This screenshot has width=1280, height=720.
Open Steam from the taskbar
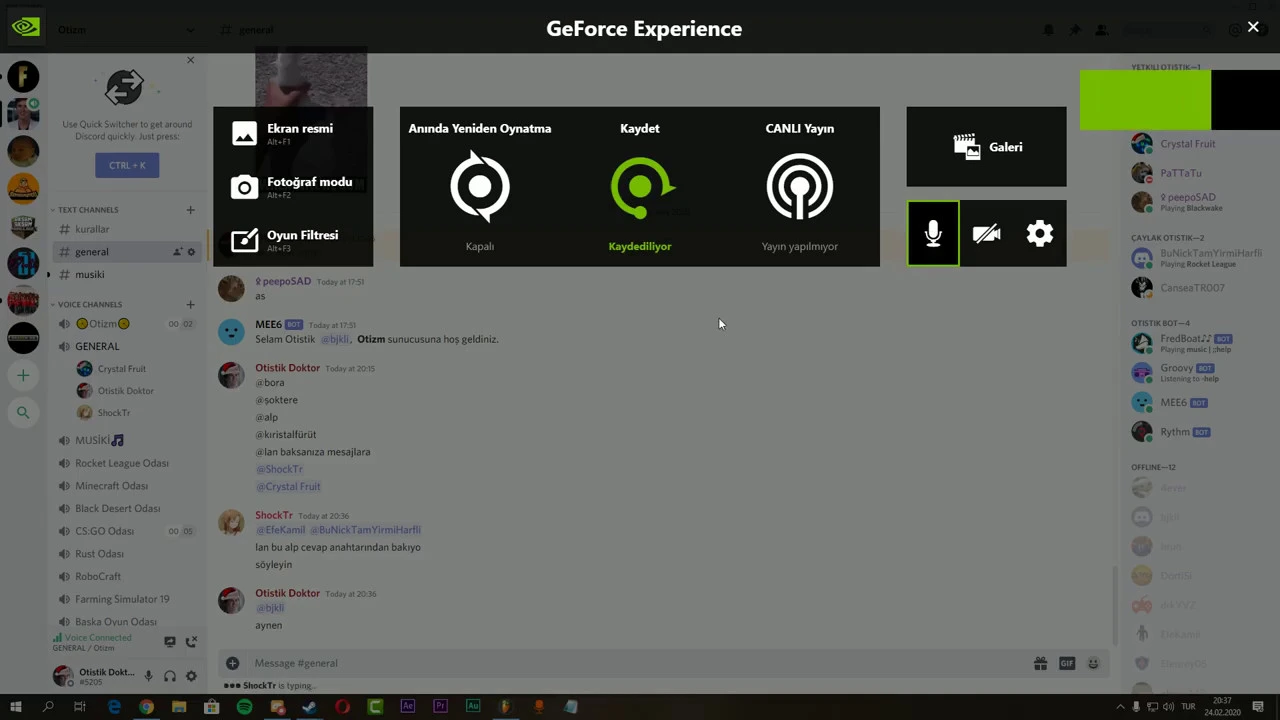[309, 707]
